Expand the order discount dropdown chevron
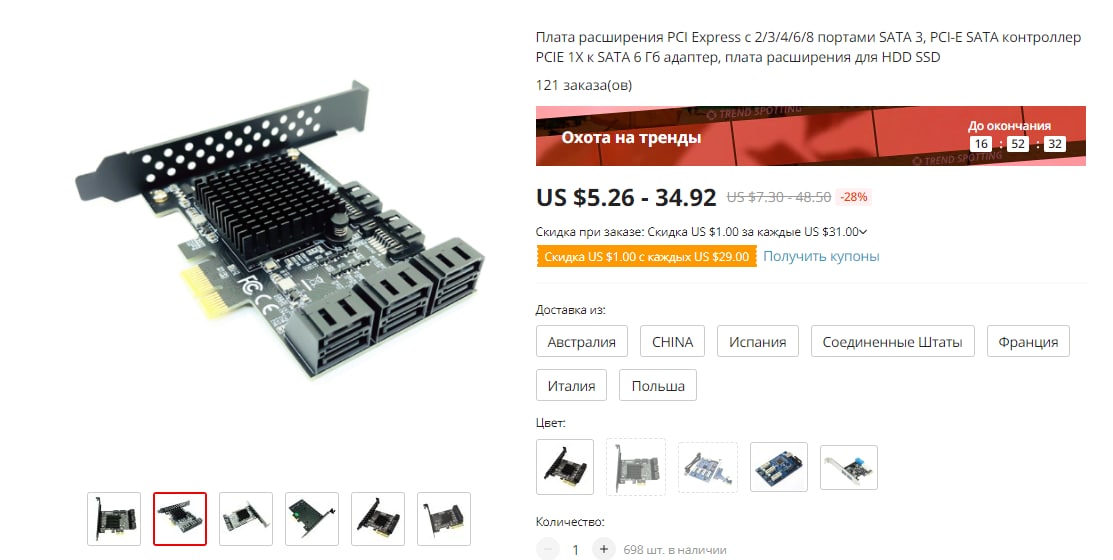The height and width of the screenshot is (560, 1113). click(x=863, y=232)
